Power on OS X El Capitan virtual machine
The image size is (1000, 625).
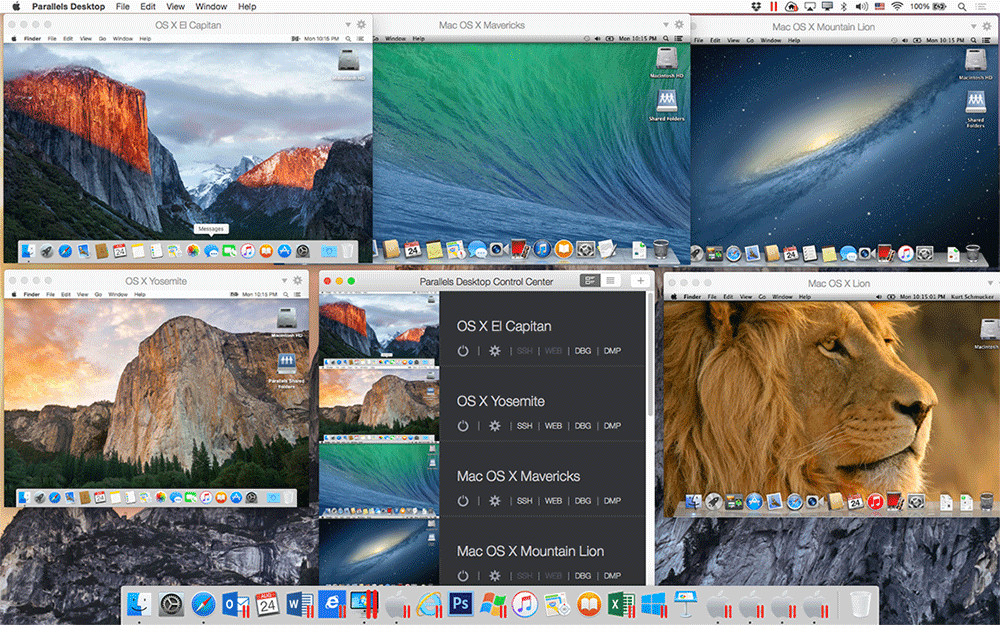tap(462, 351)
